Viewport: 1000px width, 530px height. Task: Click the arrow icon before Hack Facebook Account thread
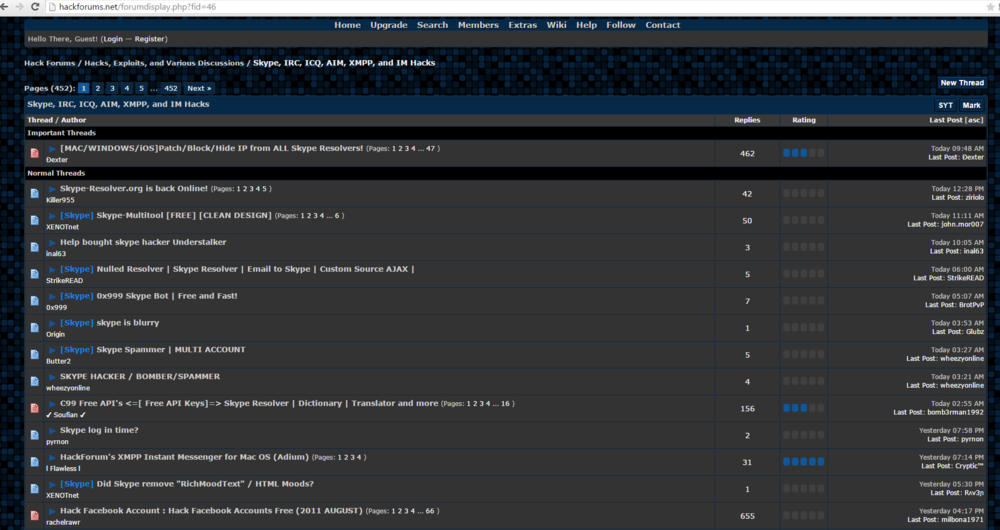point(52,511)
